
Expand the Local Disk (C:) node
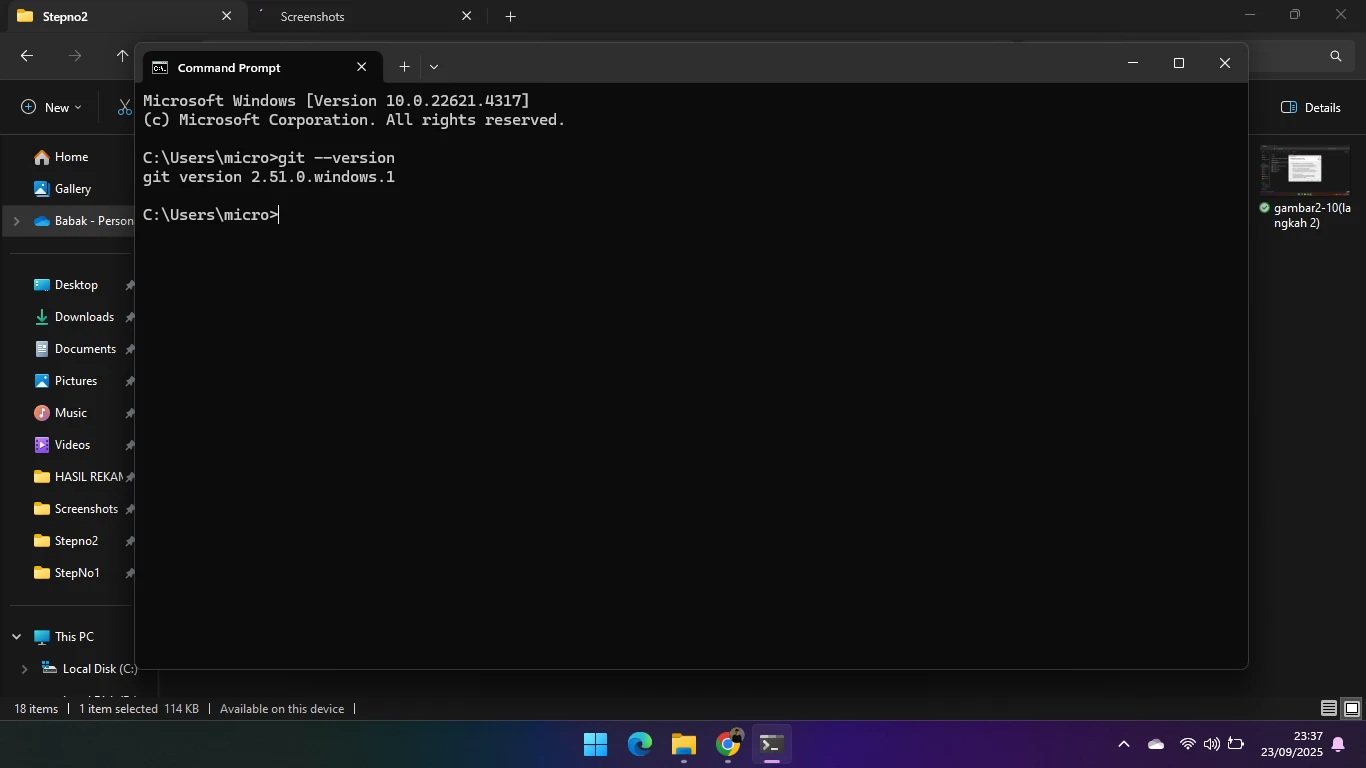click(x=24, y=669)
